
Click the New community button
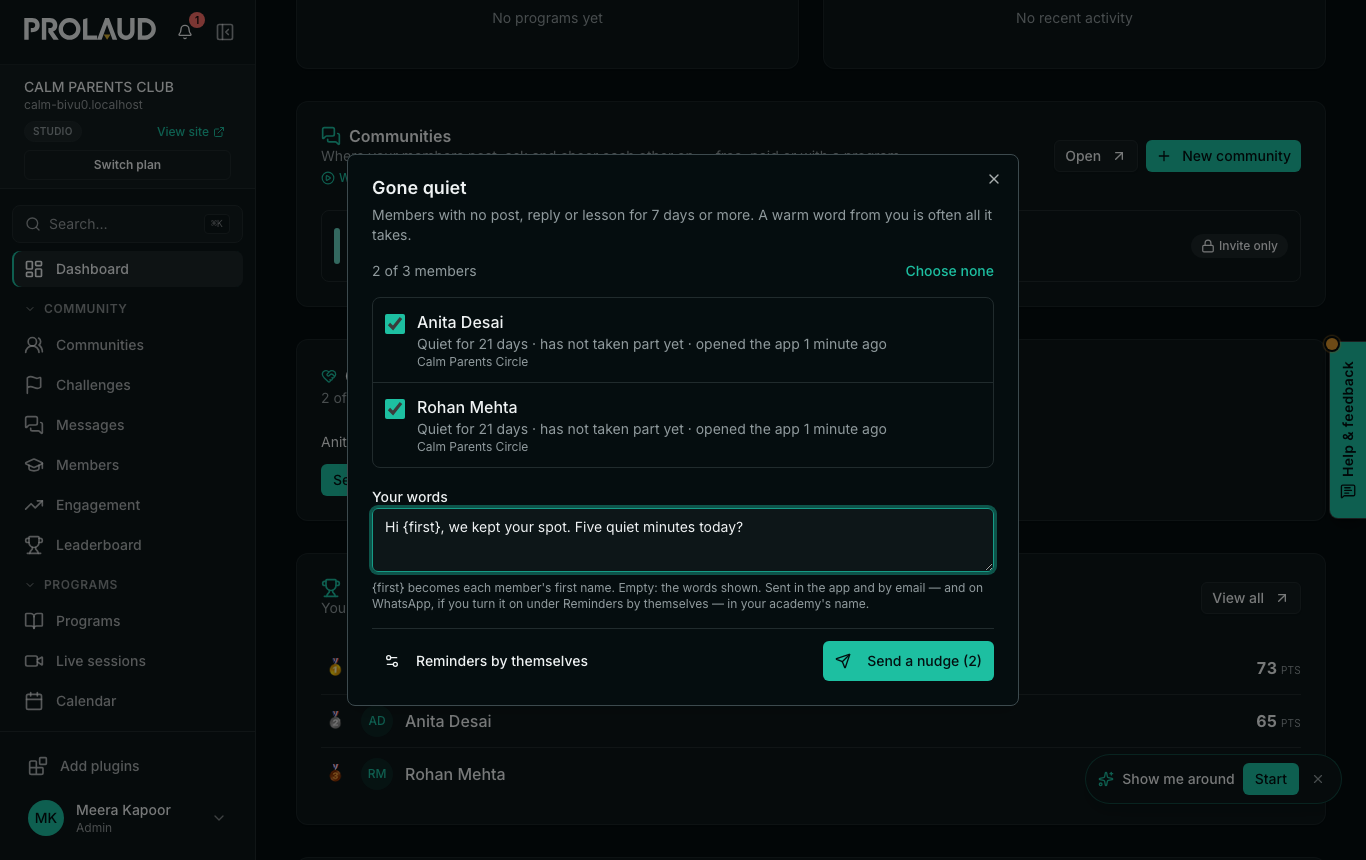pyautogui.click(x=1223, y=156)
